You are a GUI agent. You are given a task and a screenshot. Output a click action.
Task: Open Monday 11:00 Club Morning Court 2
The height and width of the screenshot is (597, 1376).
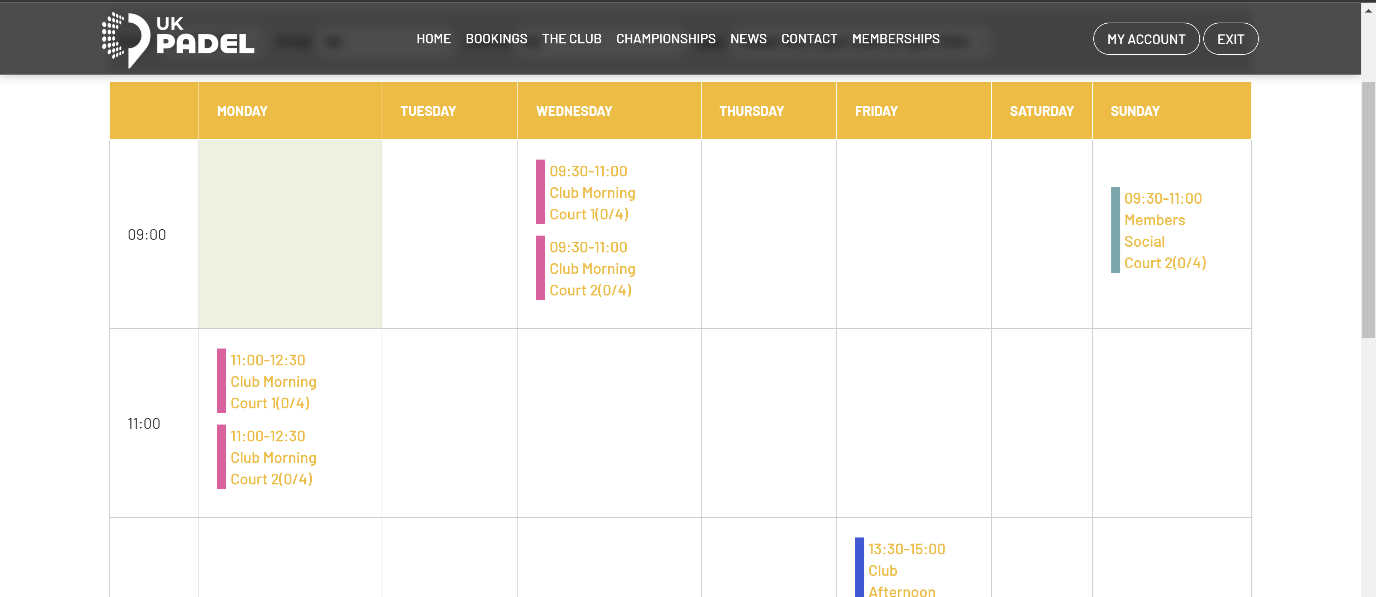[273, 457]
